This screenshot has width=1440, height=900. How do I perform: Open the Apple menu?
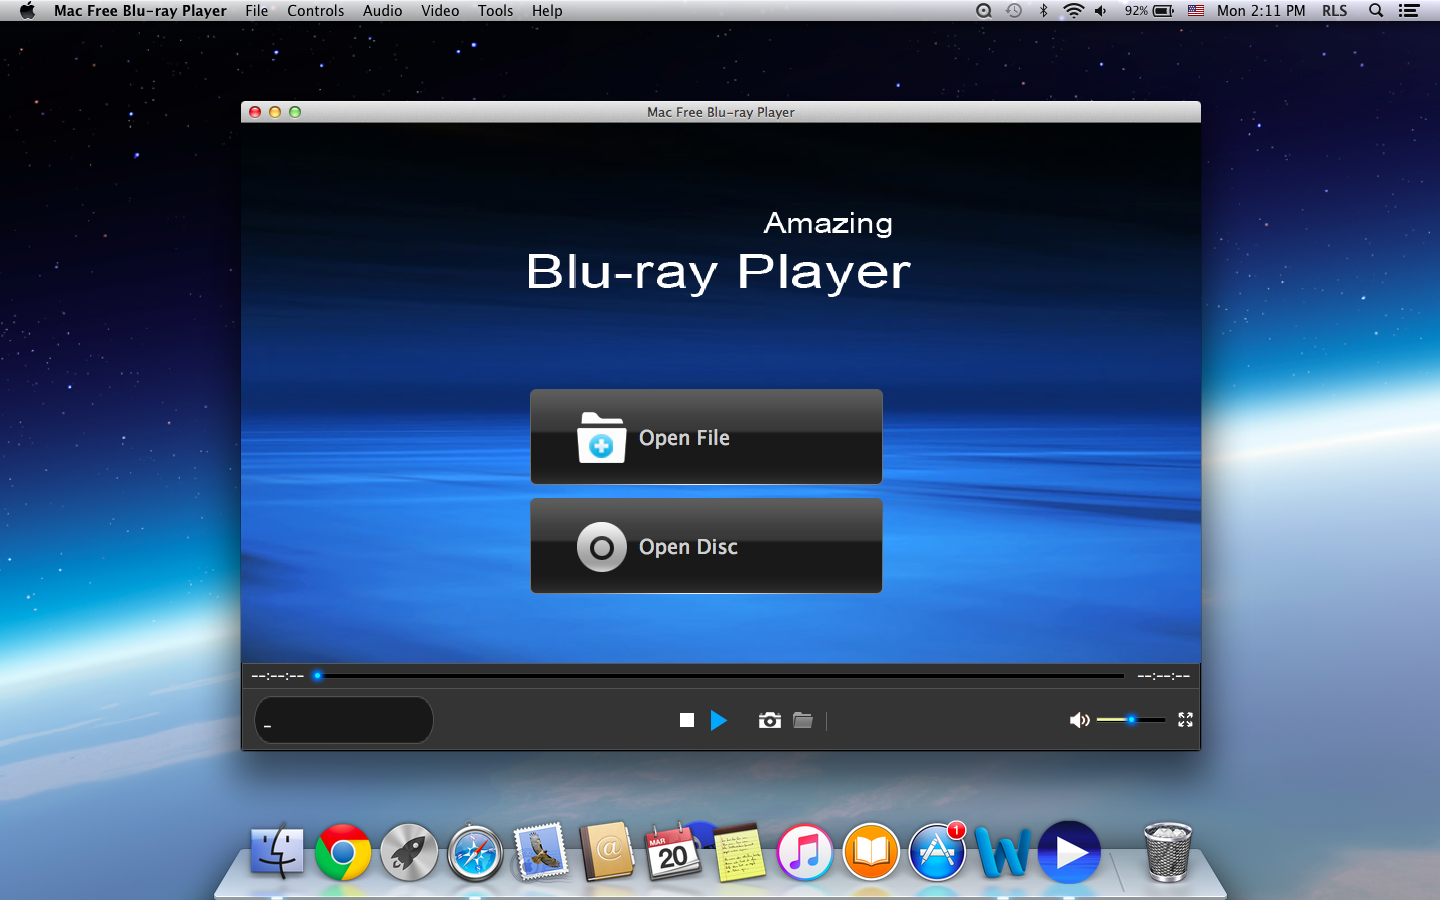tap(27, 11)
